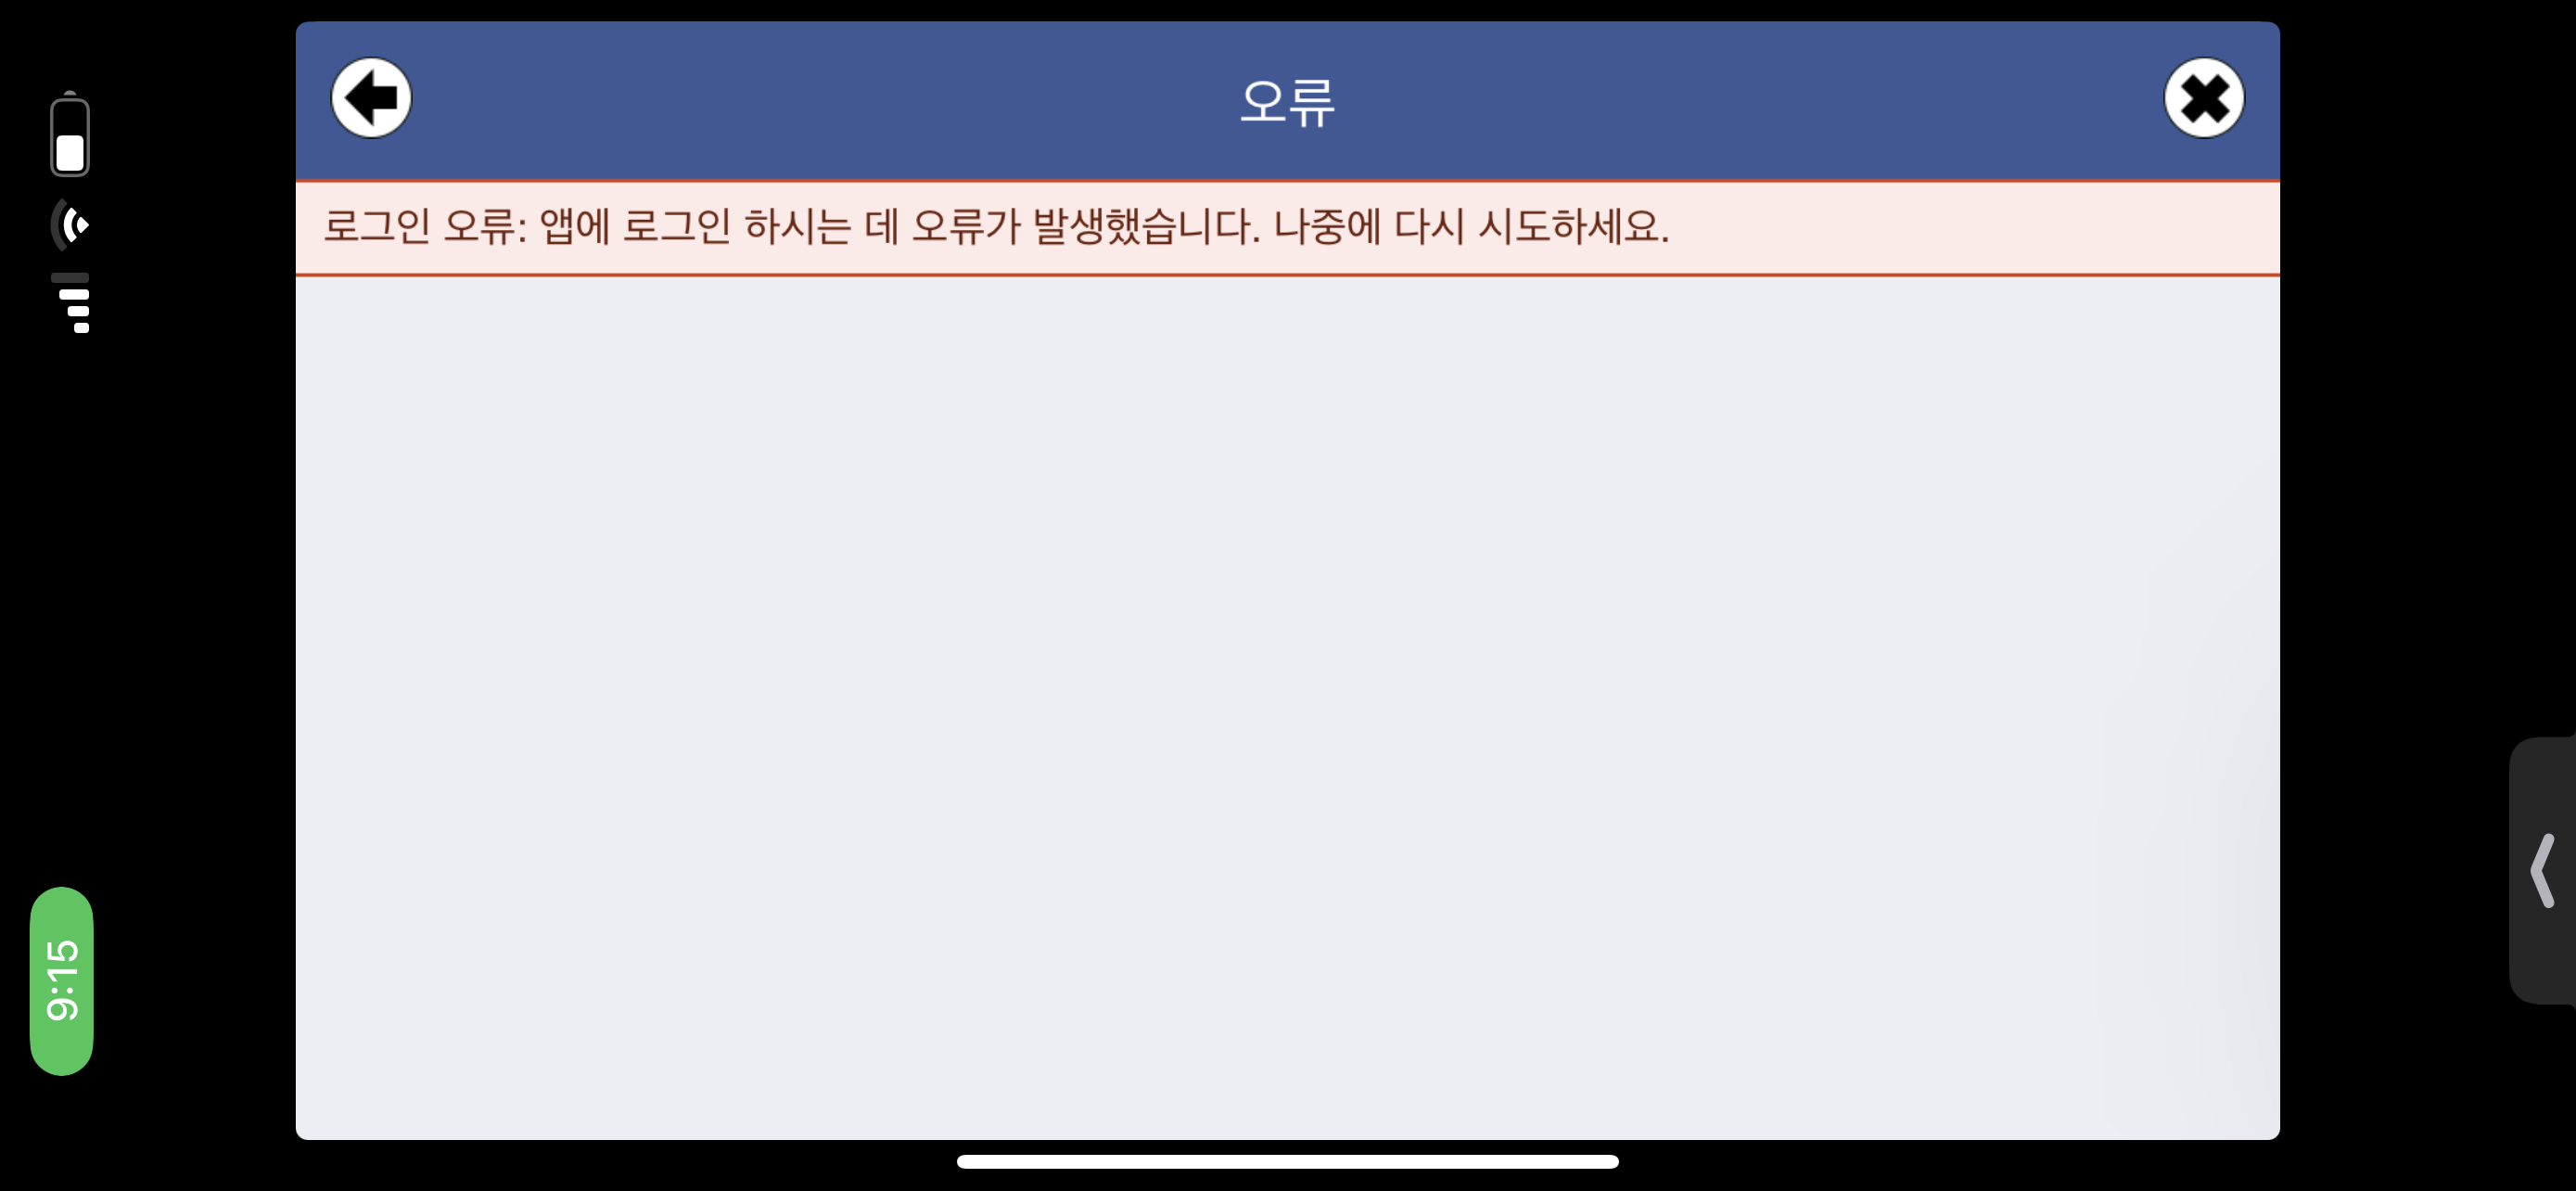Click the empty gray content area
Viewport: 2576px width, 1191px height.
click(x=1287, y=708)
